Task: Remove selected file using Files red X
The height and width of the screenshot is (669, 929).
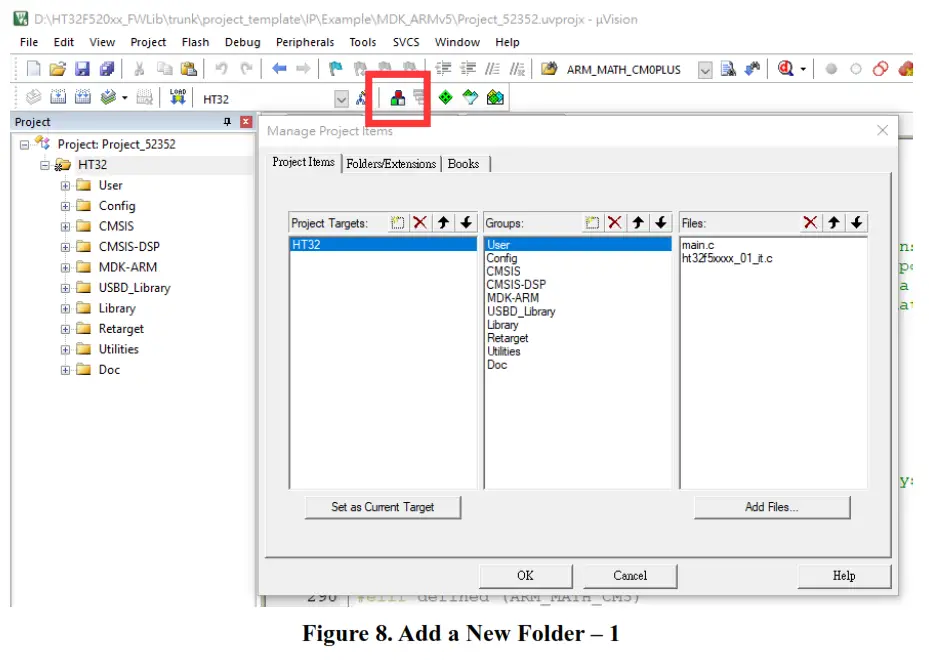Action: 811,223
